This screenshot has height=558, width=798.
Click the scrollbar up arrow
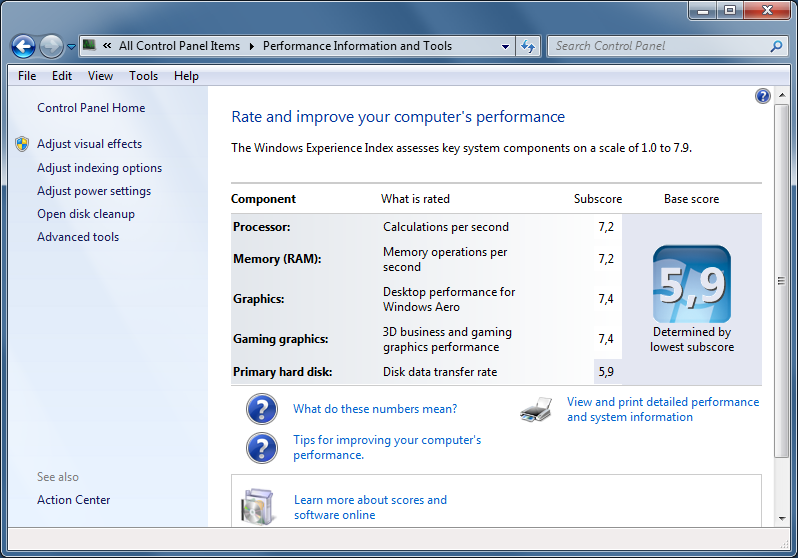click(x=781, y=96)
